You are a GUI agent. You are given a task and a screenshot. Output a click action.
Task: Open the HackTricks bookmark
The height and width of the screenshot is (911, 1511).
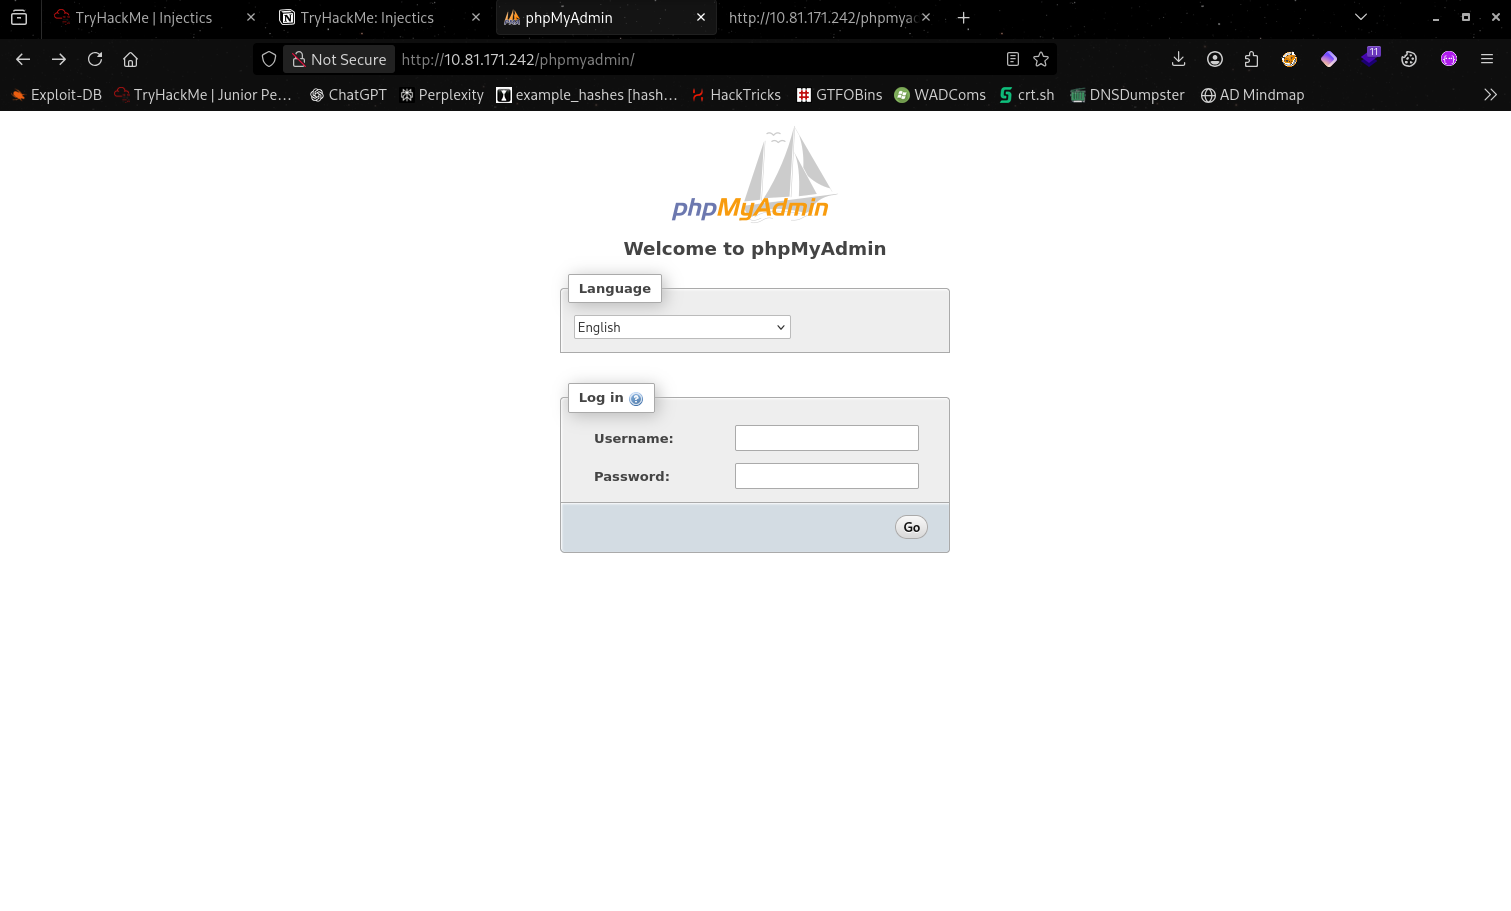[736, 95]
